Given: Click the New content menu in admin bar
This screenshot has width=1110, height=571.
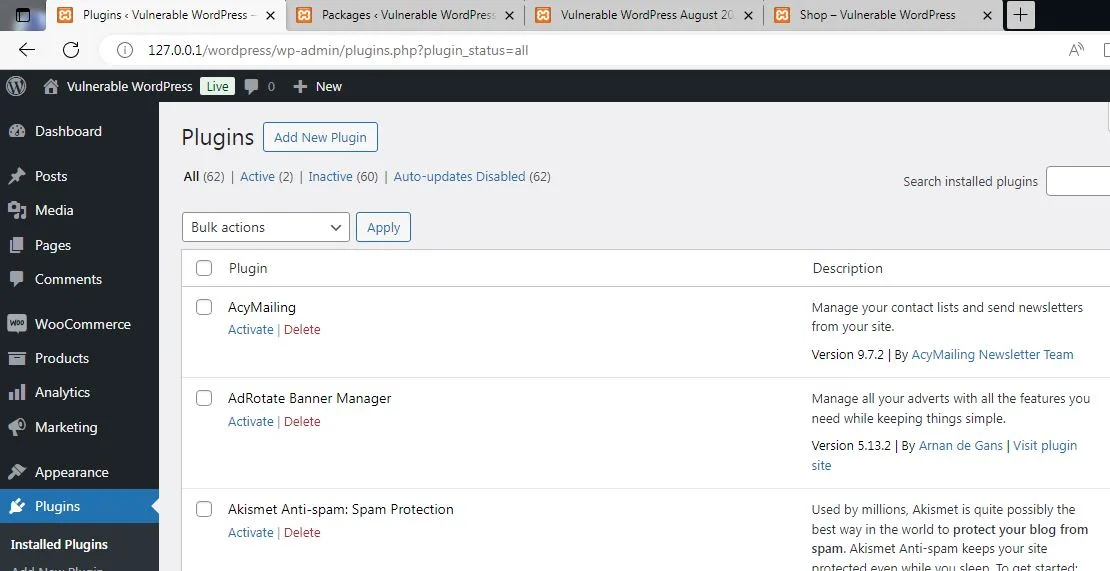Looking at the screenshot, I should (317, 86).
